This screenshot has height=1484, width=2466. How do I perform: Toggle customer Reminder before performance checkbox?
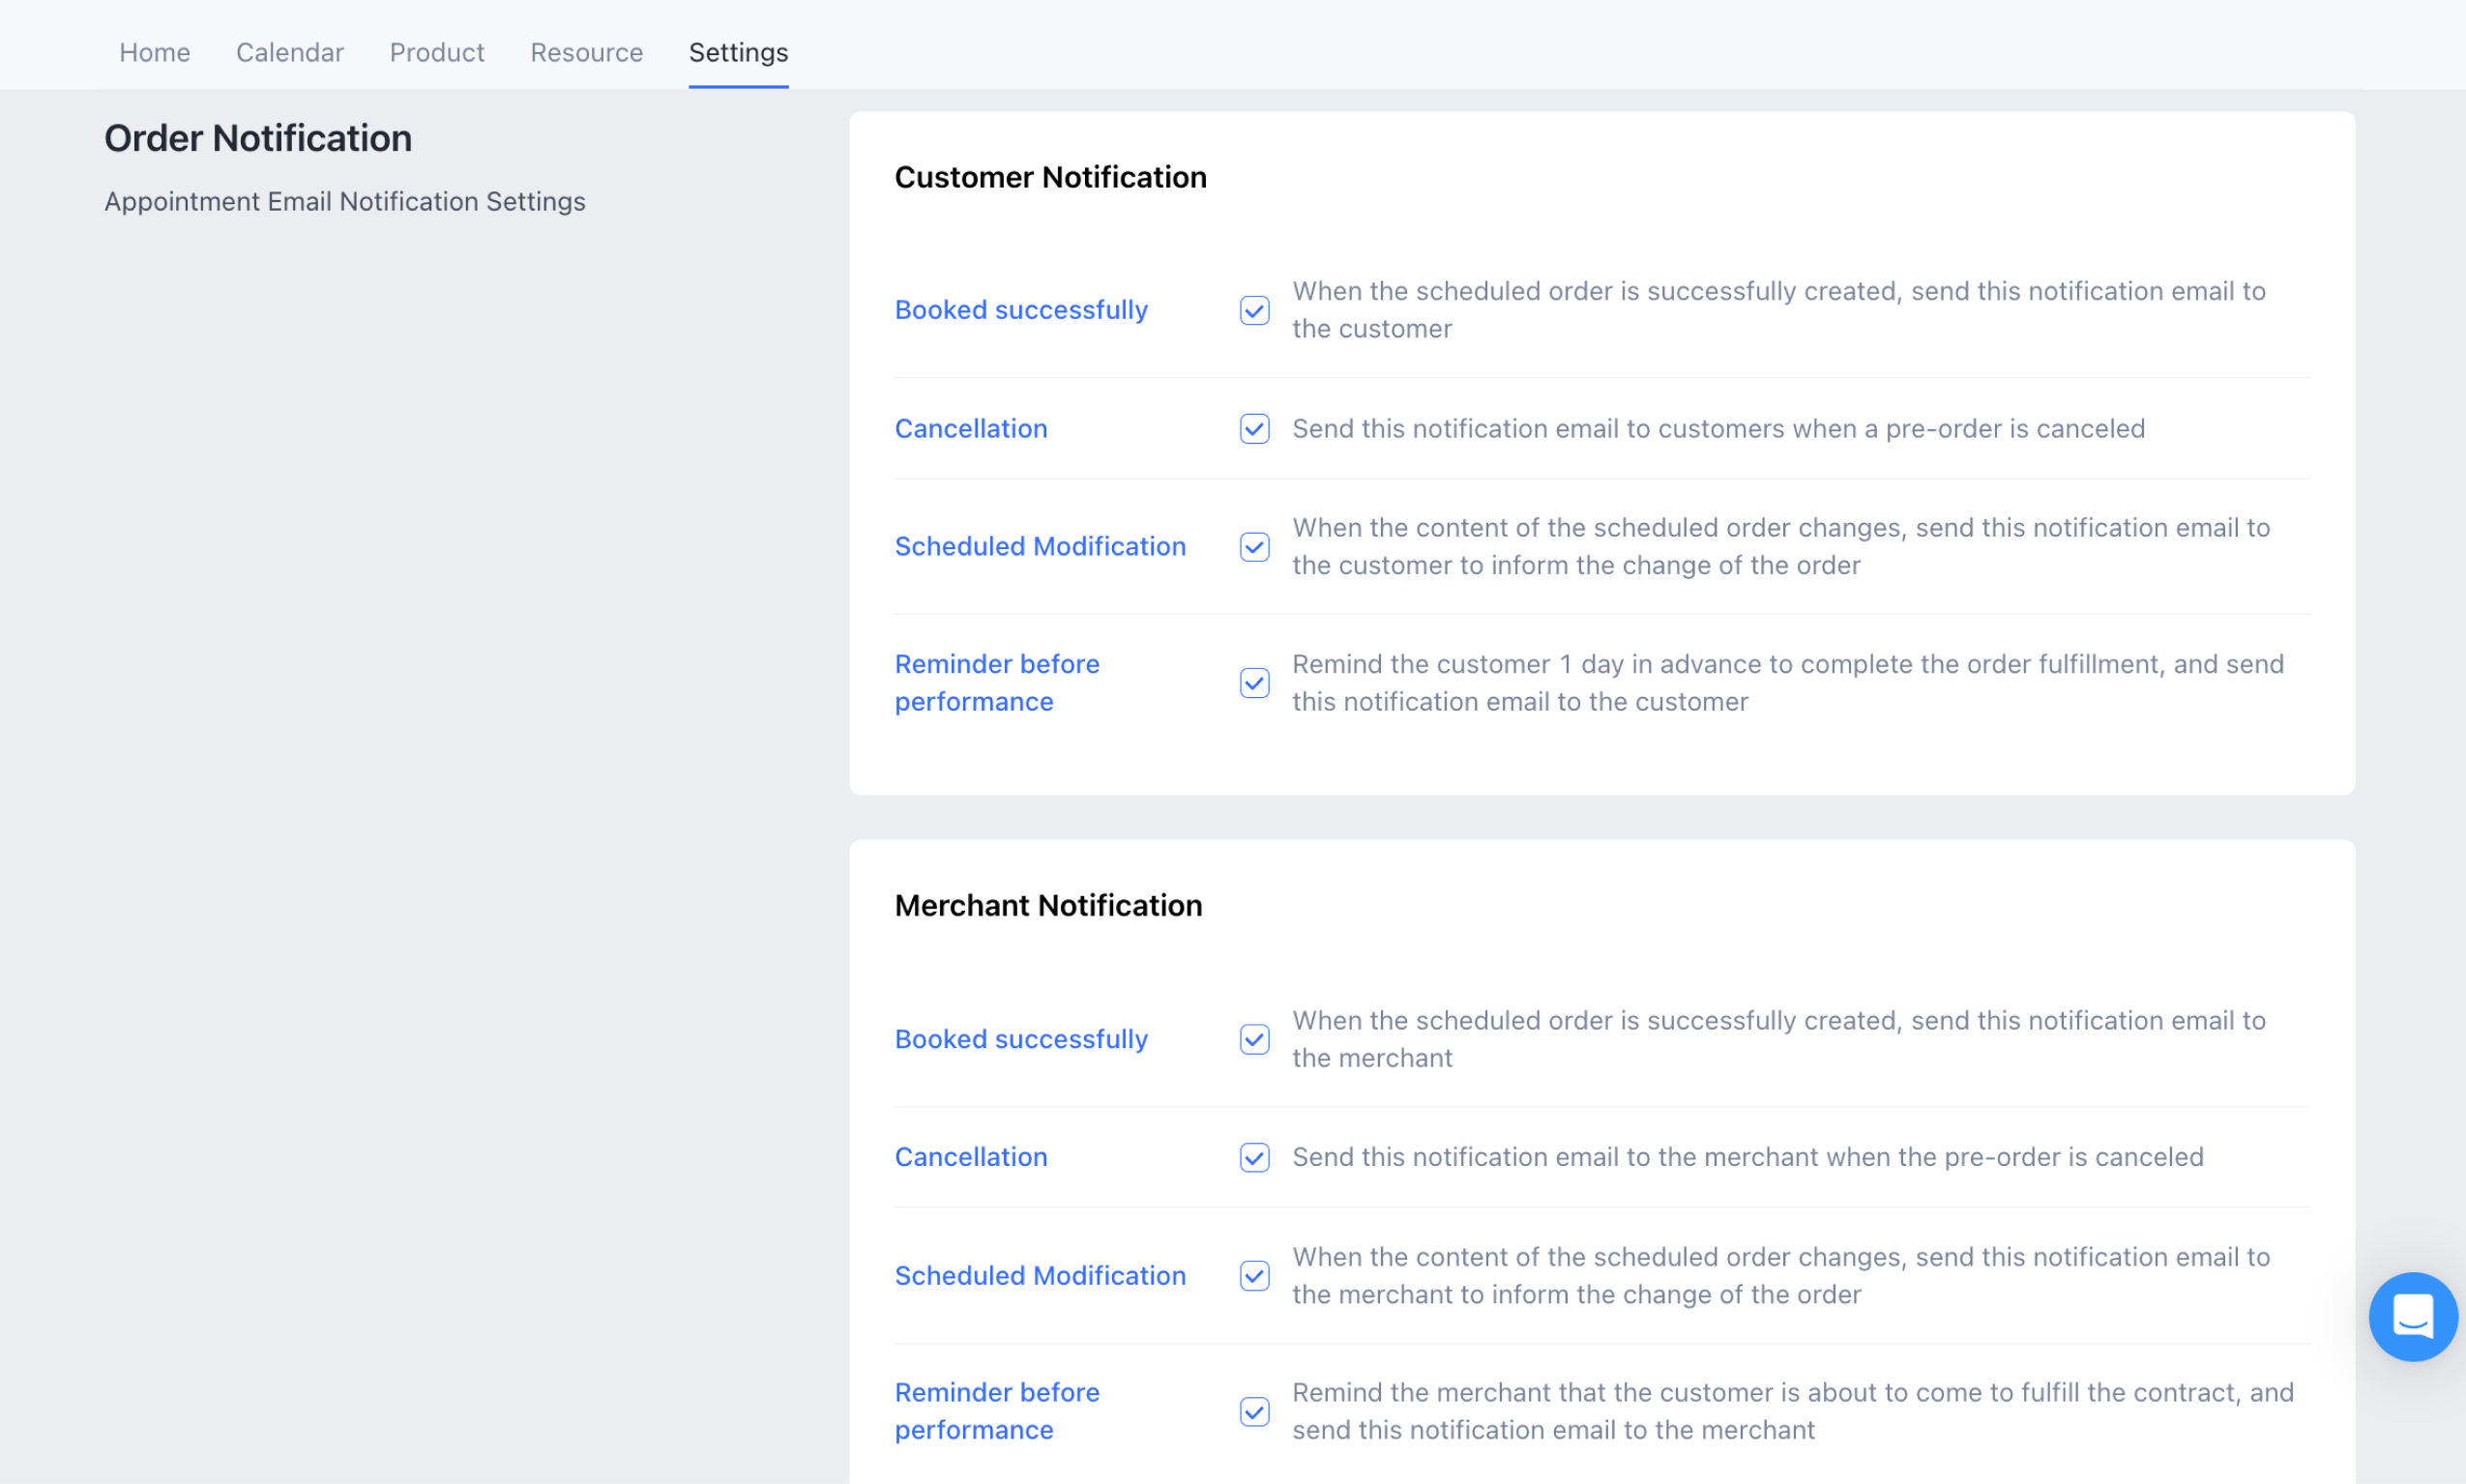click(x=1254, y=683)
